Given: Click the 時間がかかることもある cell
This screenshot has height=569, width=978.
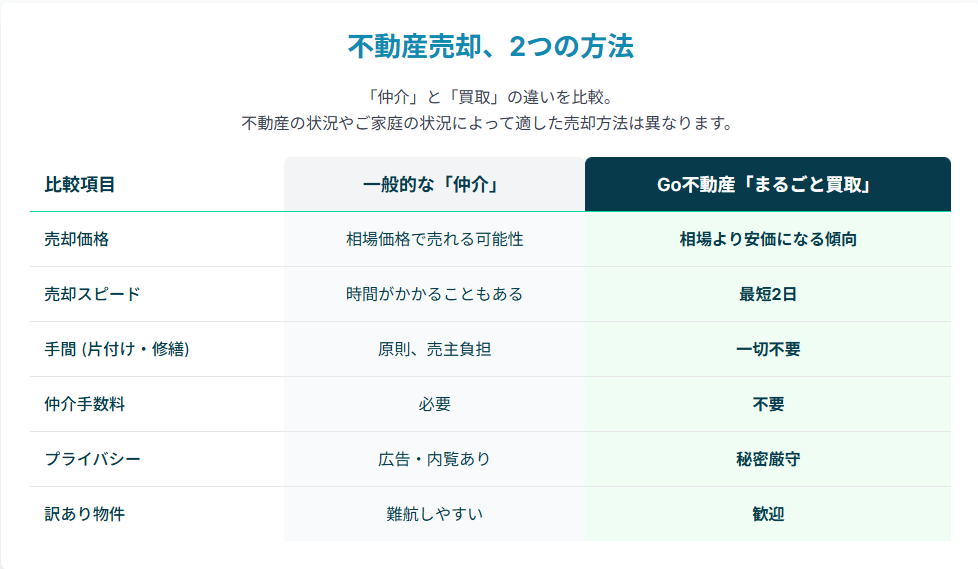Looking at the screenshot, I should pos(434,295).
